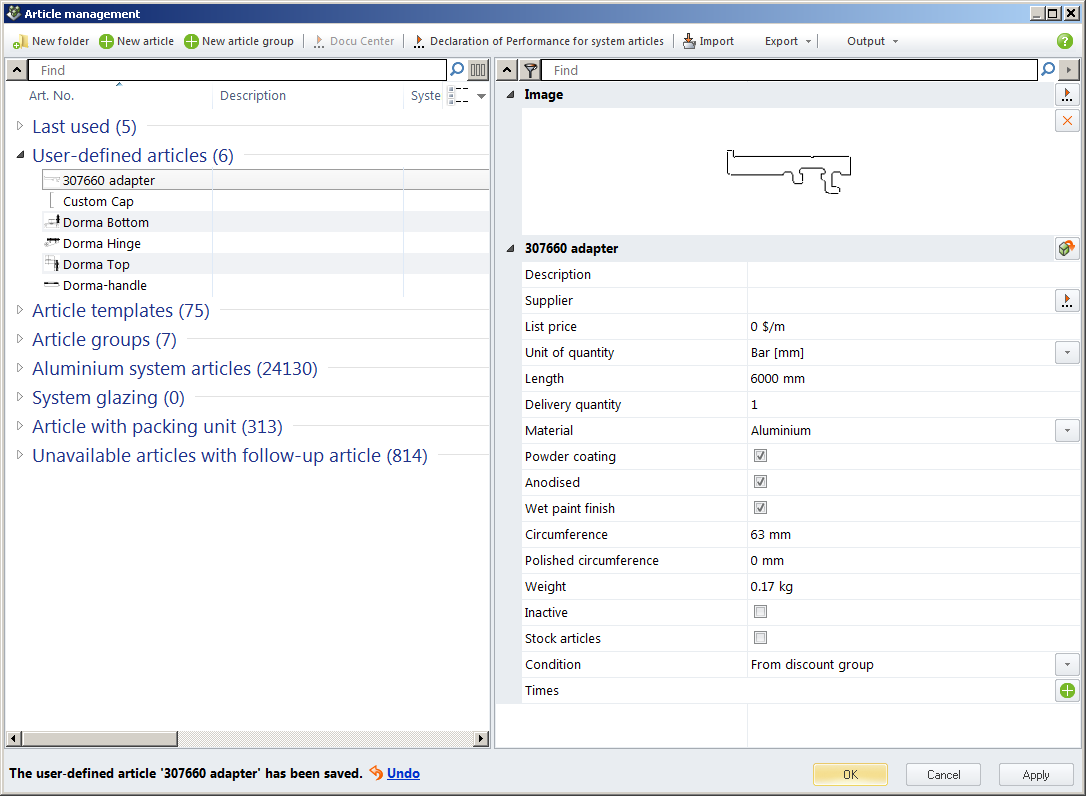
Task: Expand the Aluminium system articles group
Action: [x=20, y=369]
